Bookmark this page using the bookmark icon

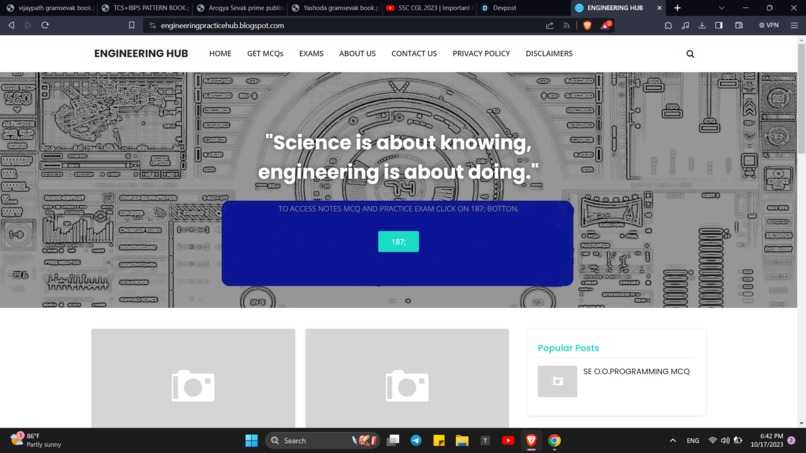pyautogui.click(x=132, y=25)
